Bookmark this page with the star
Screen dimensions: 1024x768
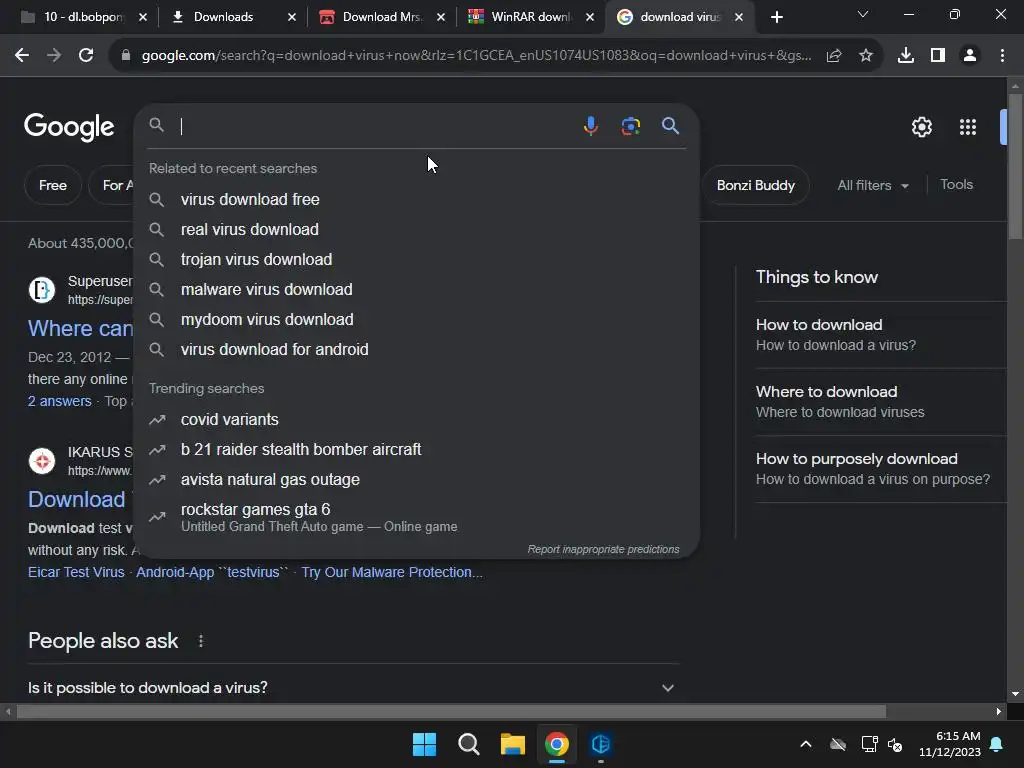[x=866, y=56]
